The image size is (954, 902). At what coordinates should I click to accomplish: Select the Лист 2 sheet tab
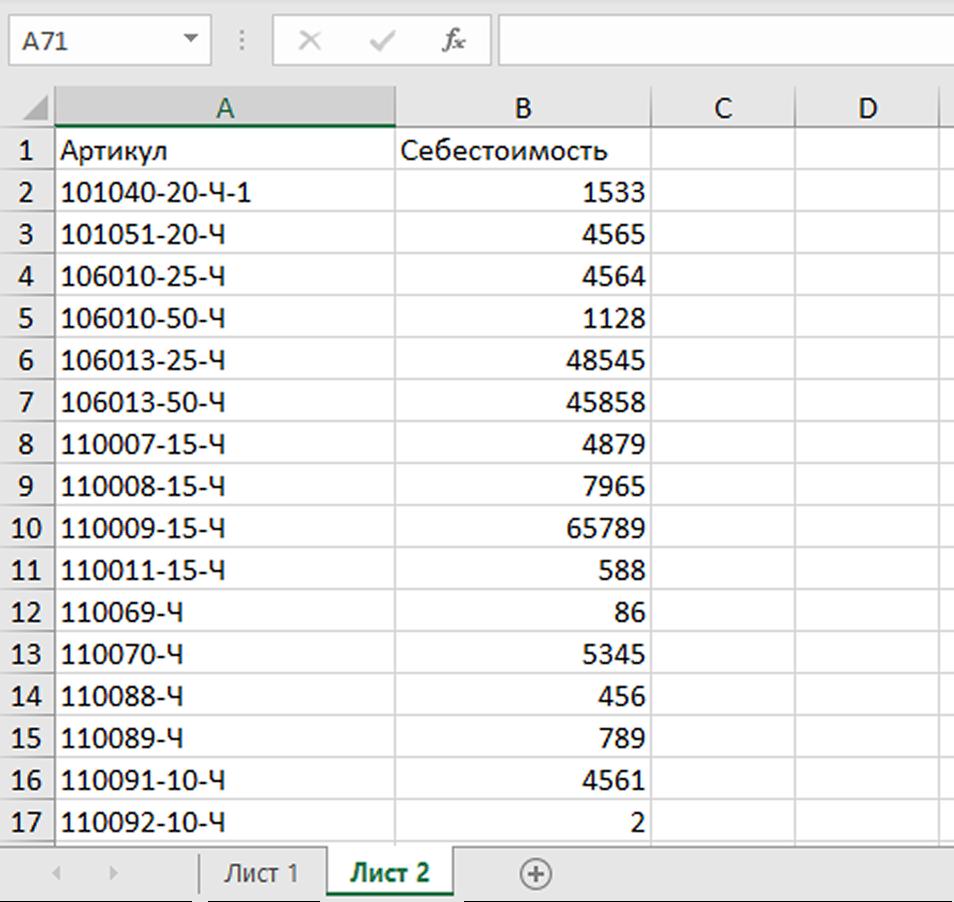(389, 873)
